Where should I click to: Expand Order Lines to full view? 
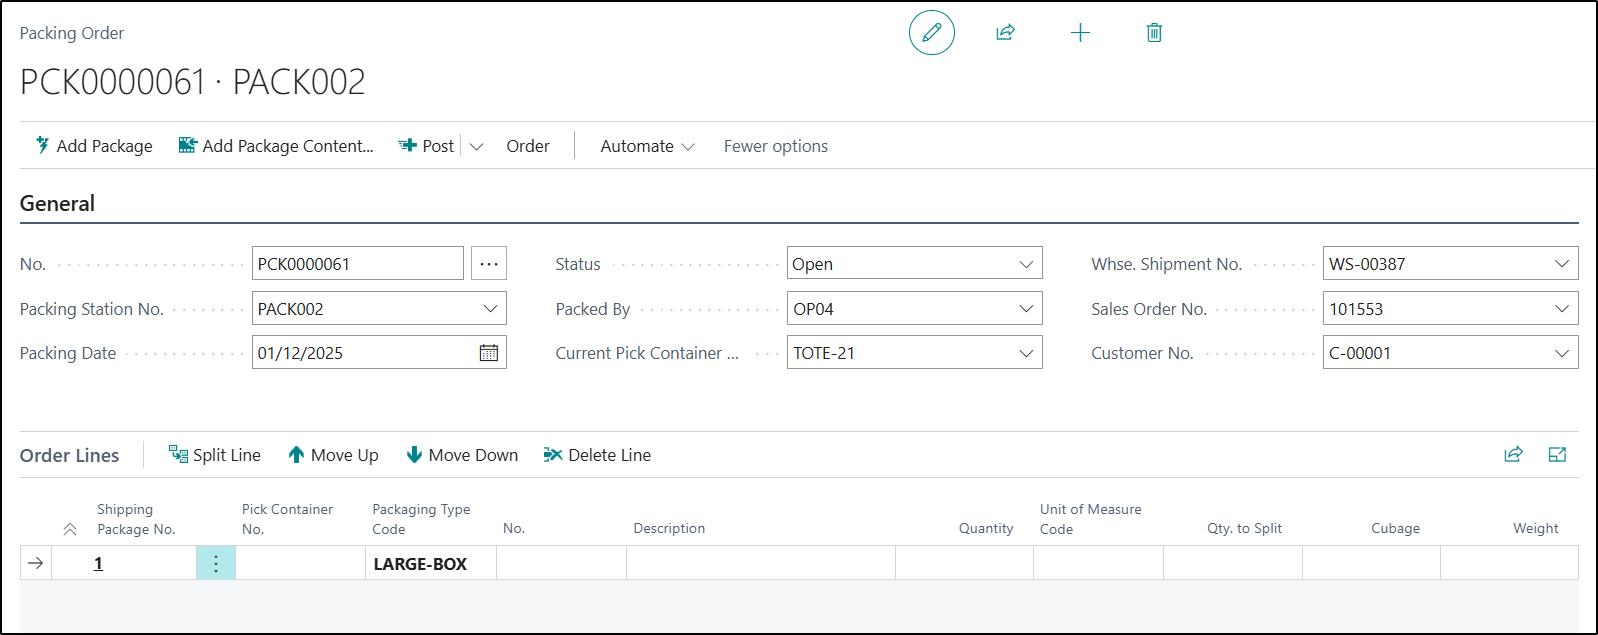(1557, 455)
